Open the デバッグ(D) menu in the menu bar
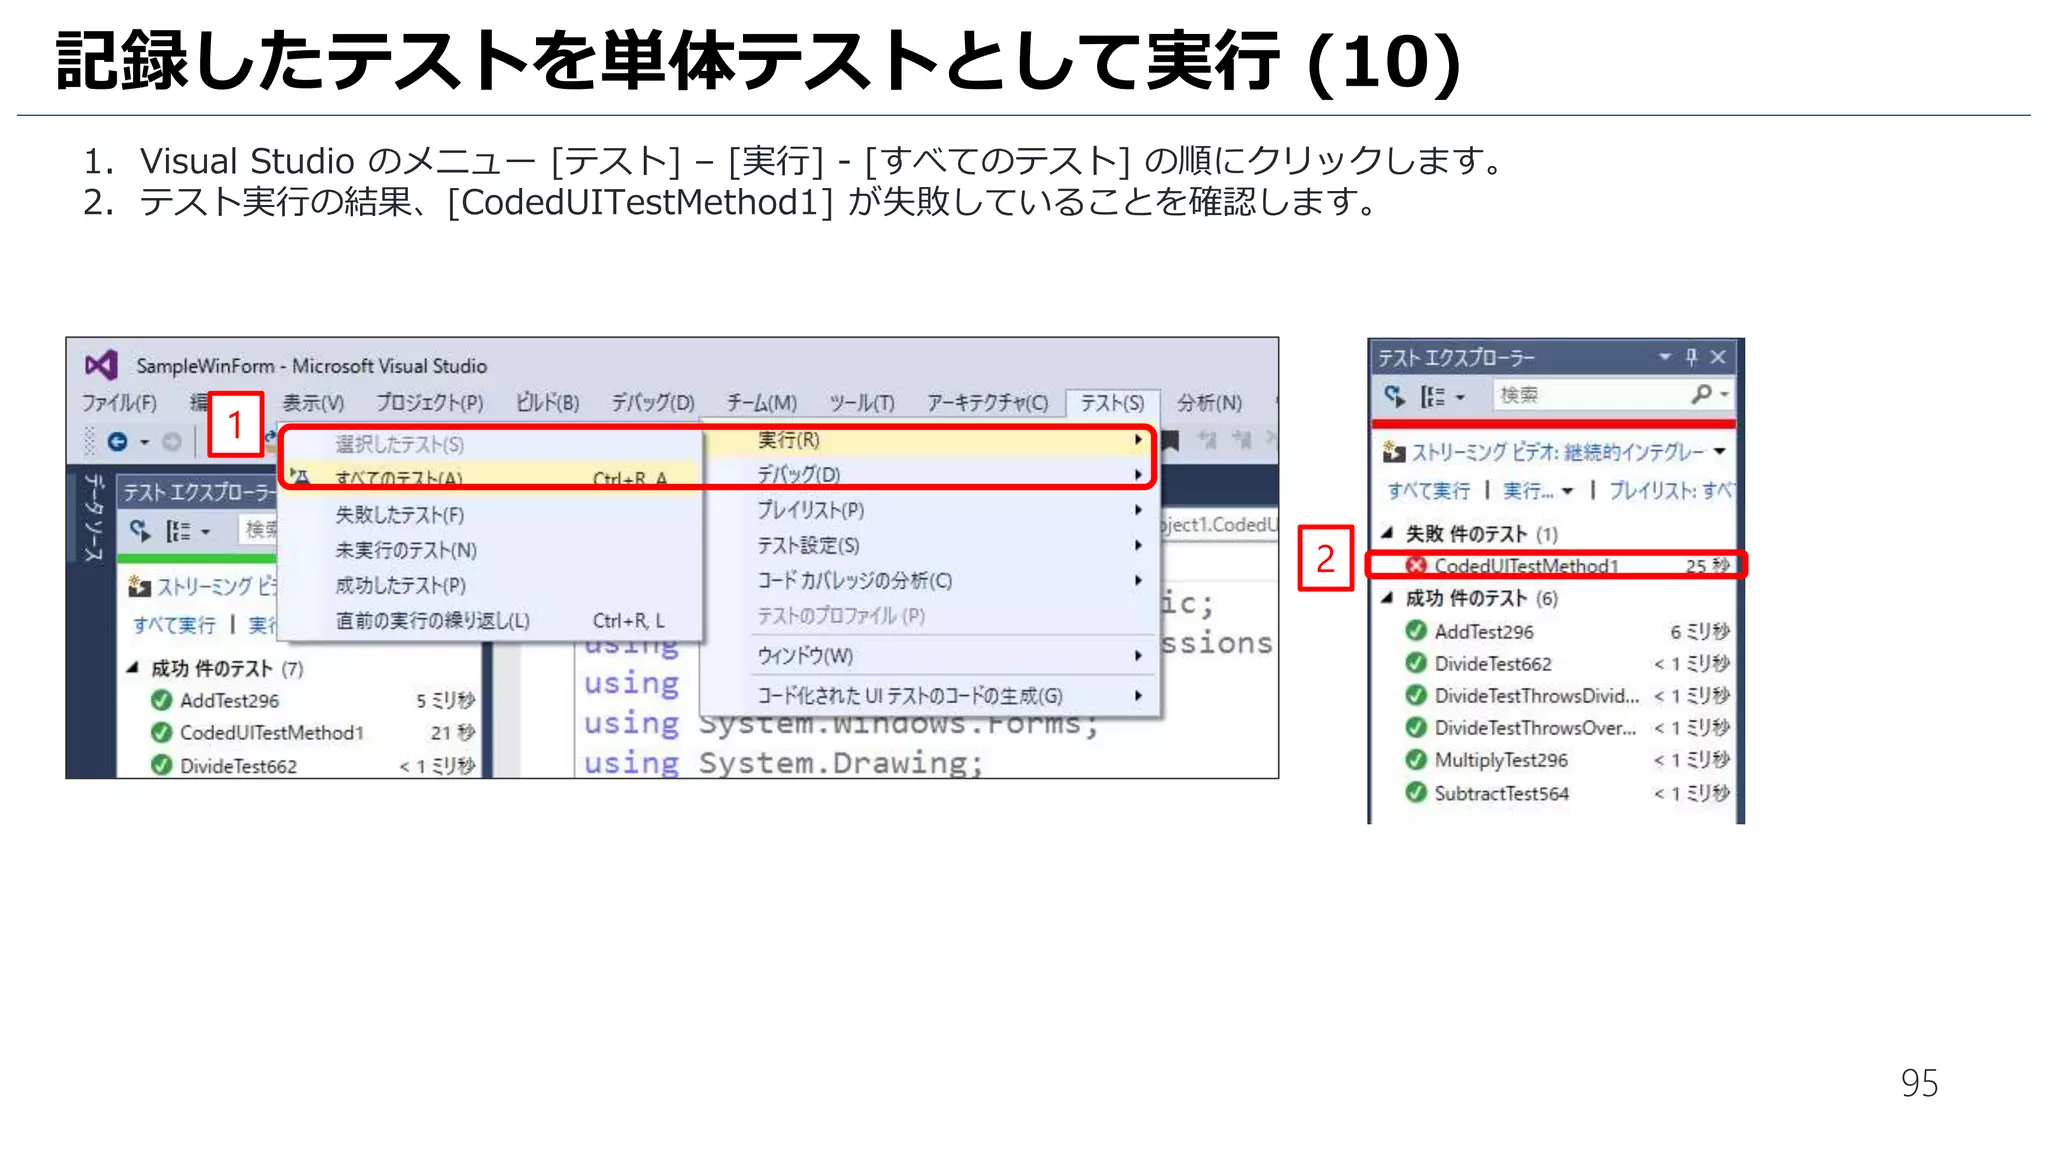Viewport: 2048px width, 1152px height. coord(653,402)
